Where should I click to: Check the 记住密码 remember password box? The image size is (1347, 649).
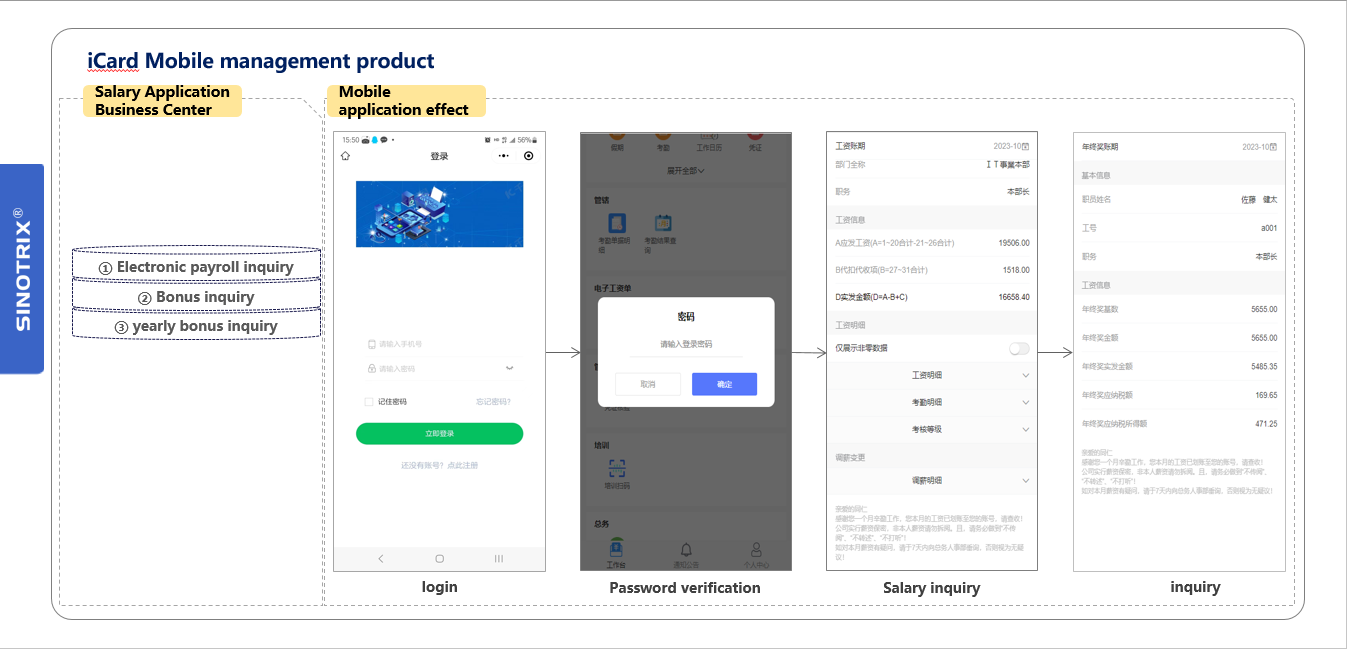pyautogui.click(x=368, y=402)
